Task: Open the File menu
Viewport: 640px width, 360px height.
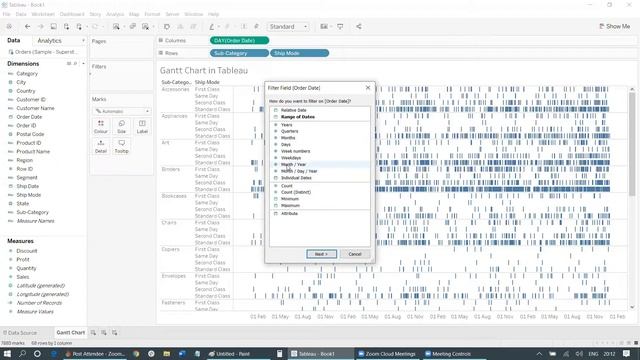Action: 7,14
